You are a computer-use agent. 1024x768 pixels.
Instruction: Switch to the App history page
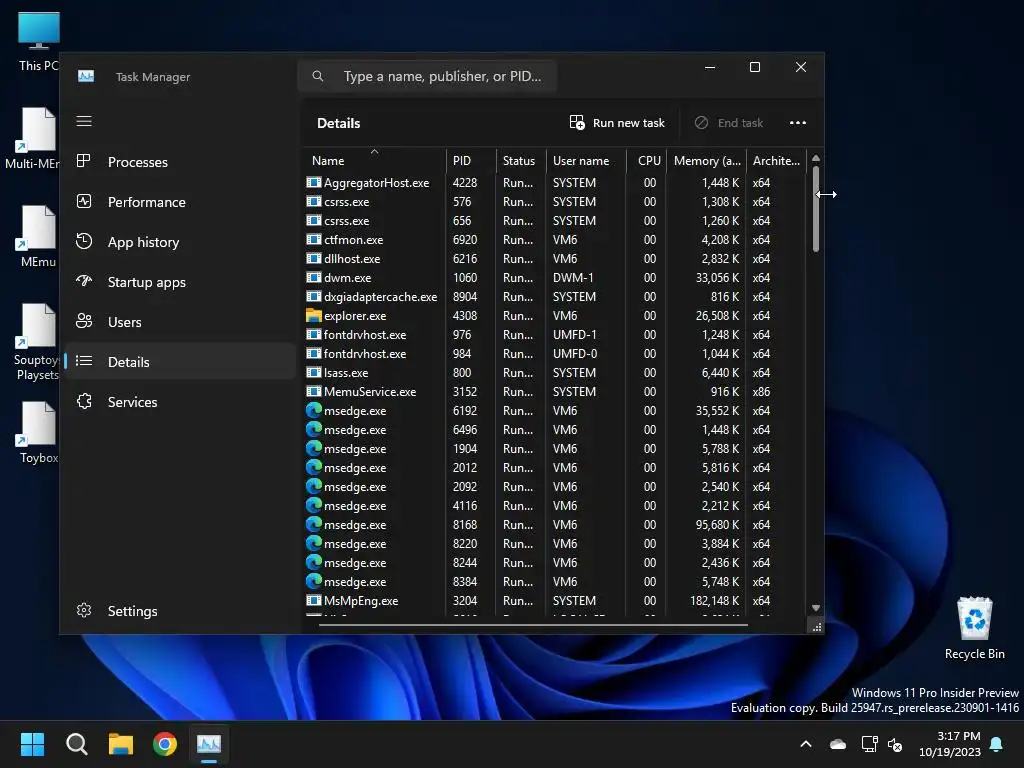(x=181, y=242)
